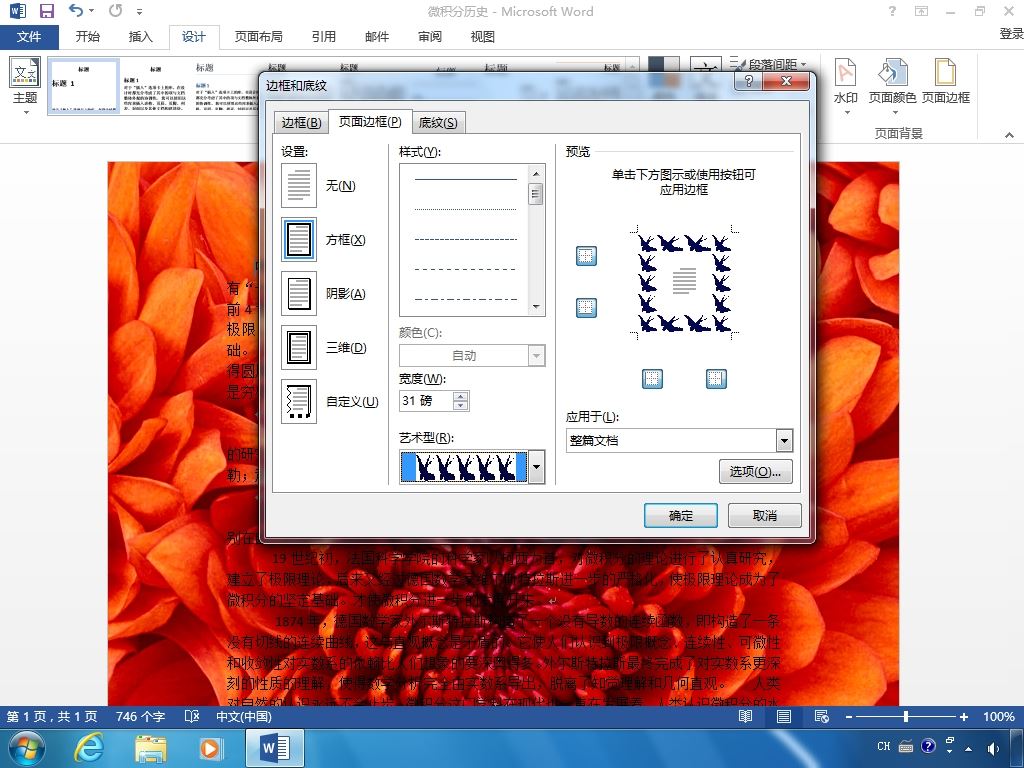This screenshot has width=1024, height=768.
Task: Choose the 阴影 (Shadow) border setting
Action: point(299,293)
